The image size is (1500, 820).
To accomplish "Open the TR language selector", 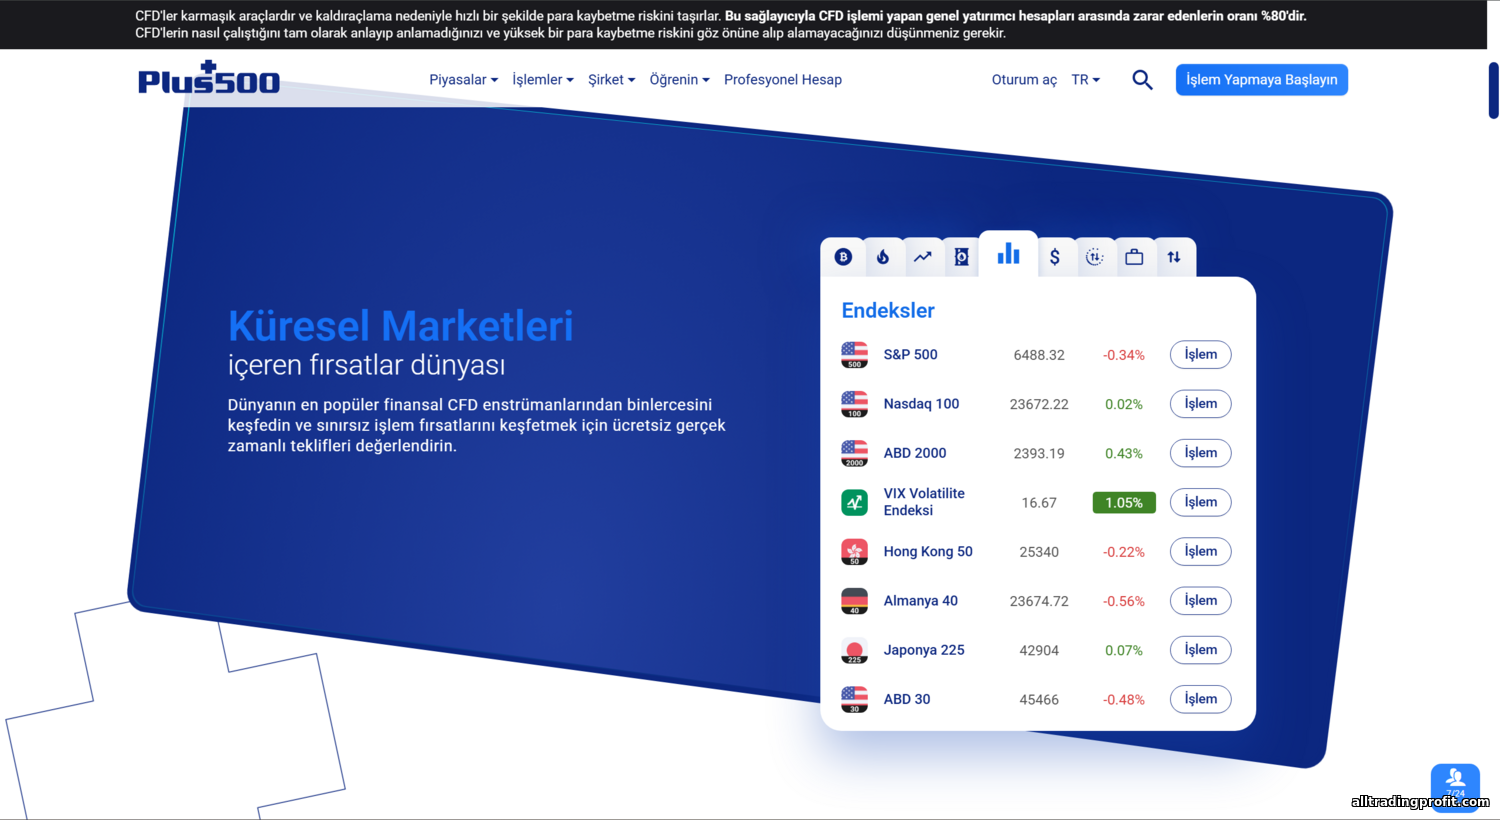I will [1085, 80].
